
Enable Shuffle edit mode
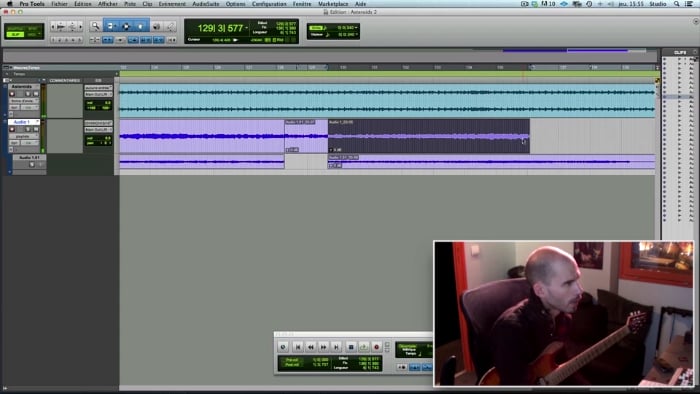[x=14, y=29]
